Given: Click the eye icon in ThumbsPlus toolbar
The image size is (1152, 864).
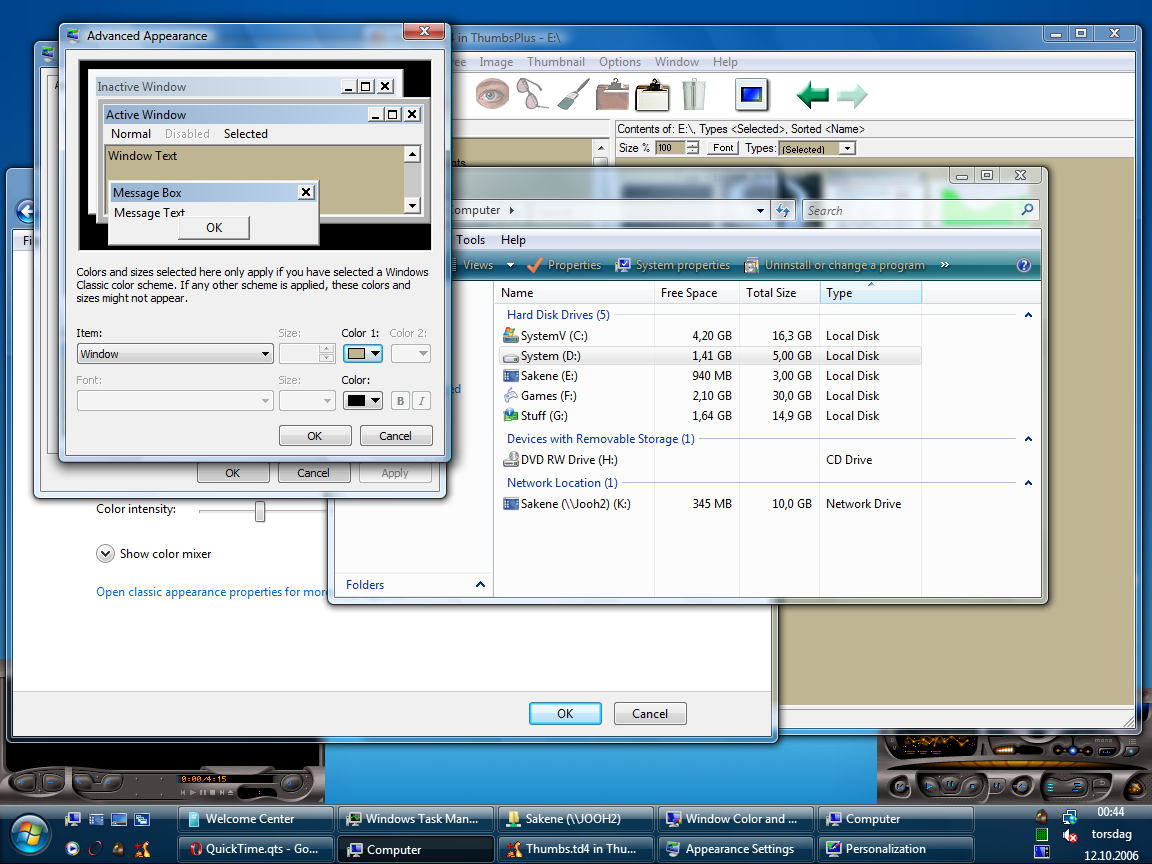Looking at the screenshot, I should coord(492,95).
